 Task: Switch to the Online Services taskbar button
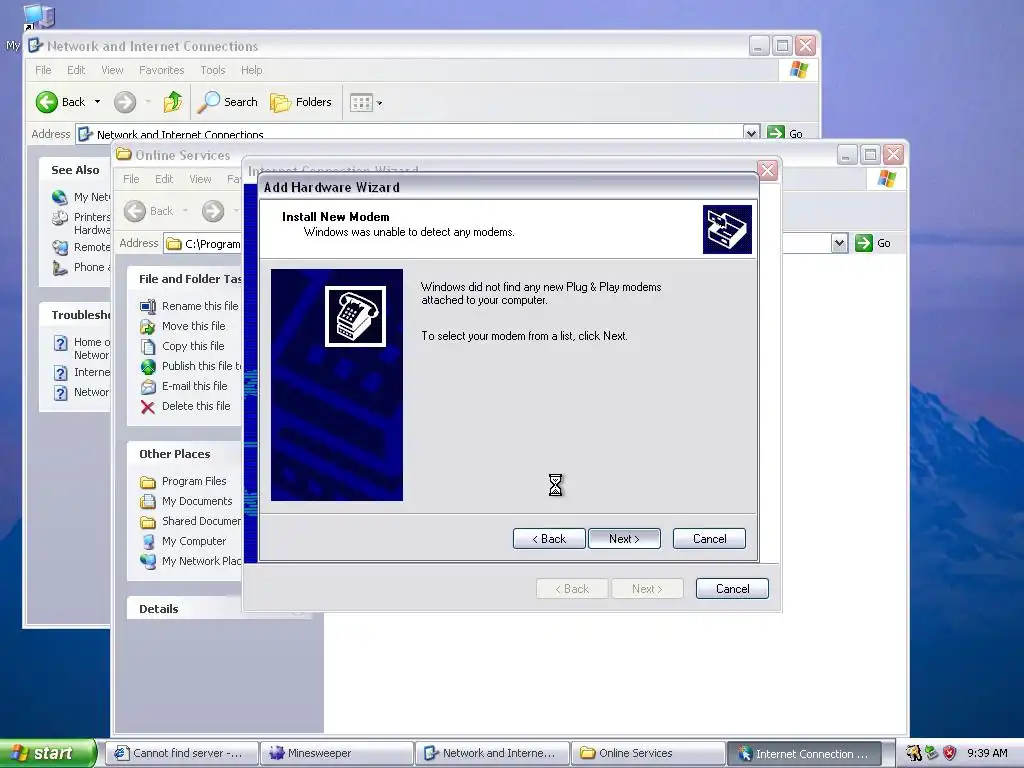point(648,753)
